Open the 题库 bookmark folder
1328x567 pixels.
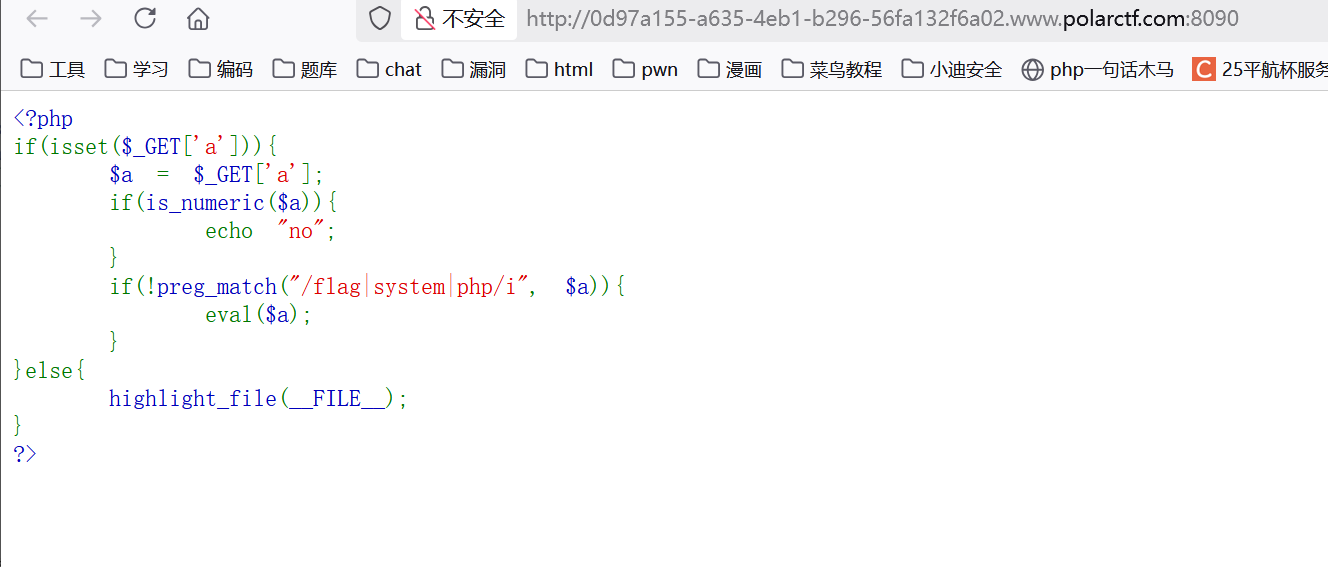(305, 69)
